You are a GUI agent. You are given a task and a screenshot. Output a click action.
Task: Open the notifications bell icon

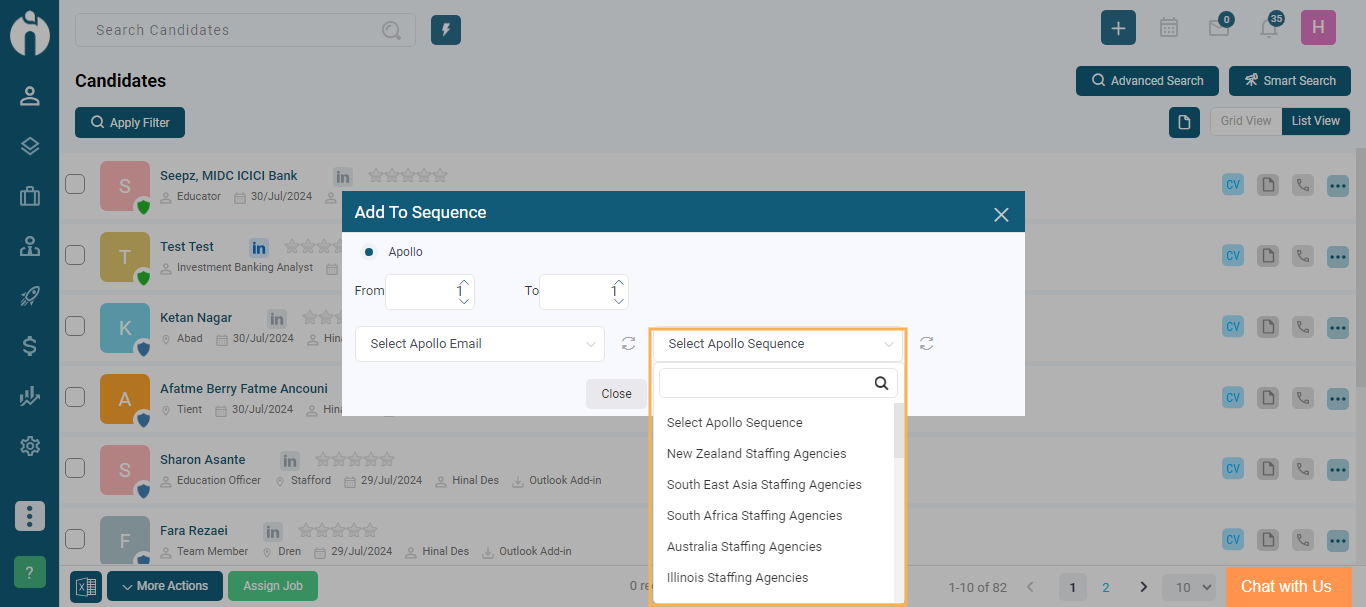tap(1268, 28)
